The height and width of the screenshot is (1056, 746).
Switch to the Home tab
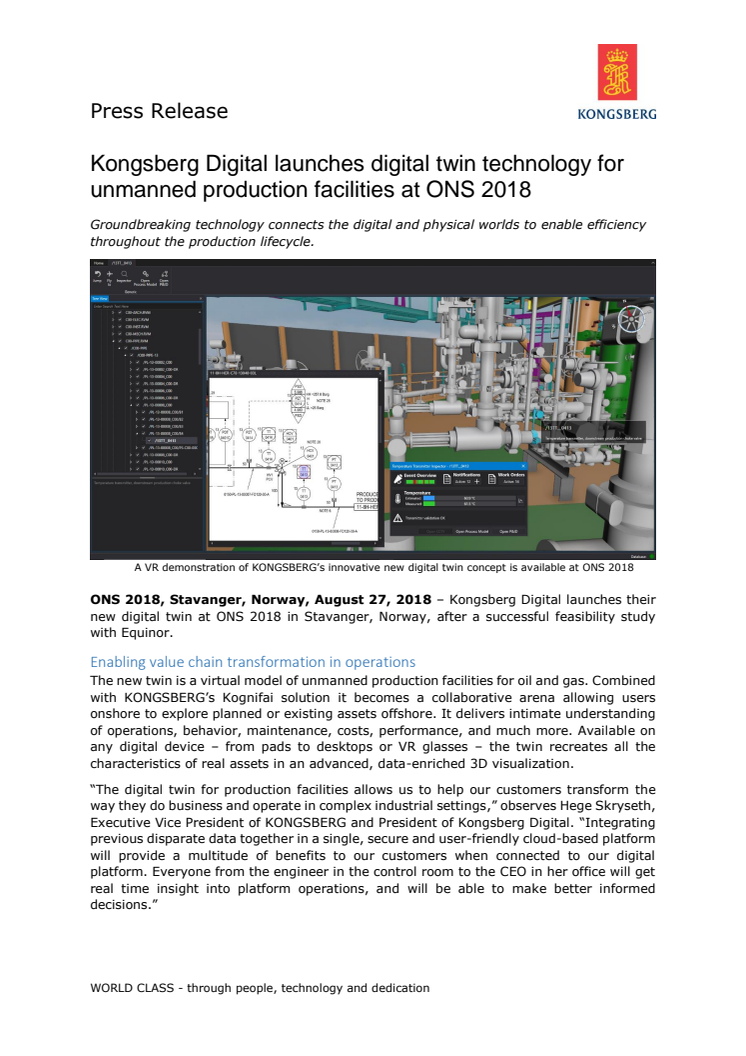coord(99,263)
